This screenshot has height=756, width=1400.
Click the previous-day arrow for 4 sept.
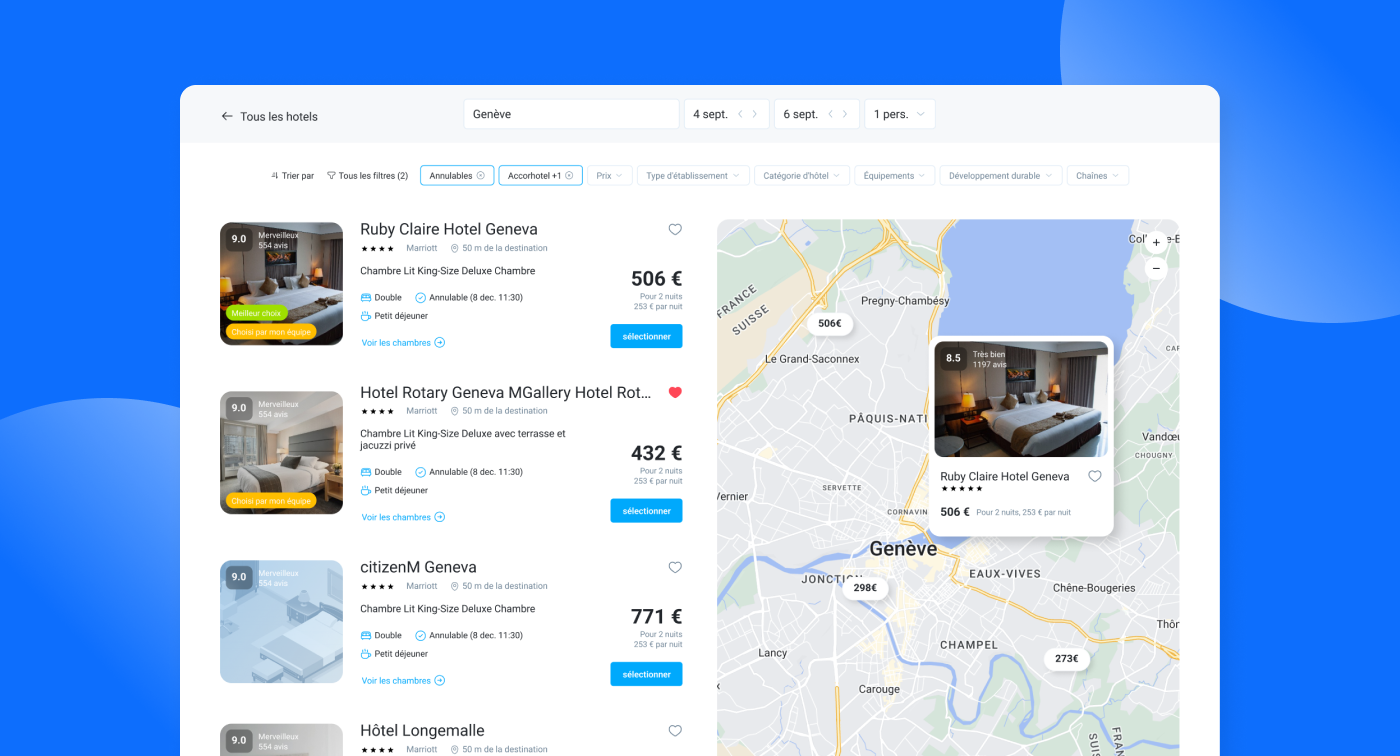(740, 114)
